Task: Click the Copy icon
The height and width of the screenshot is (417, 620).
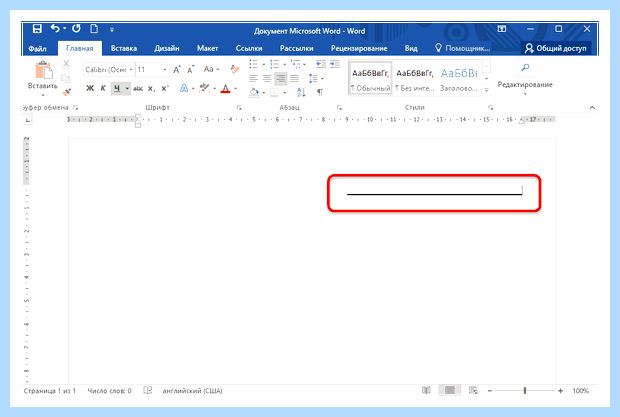Action: [x=66, y=78]
